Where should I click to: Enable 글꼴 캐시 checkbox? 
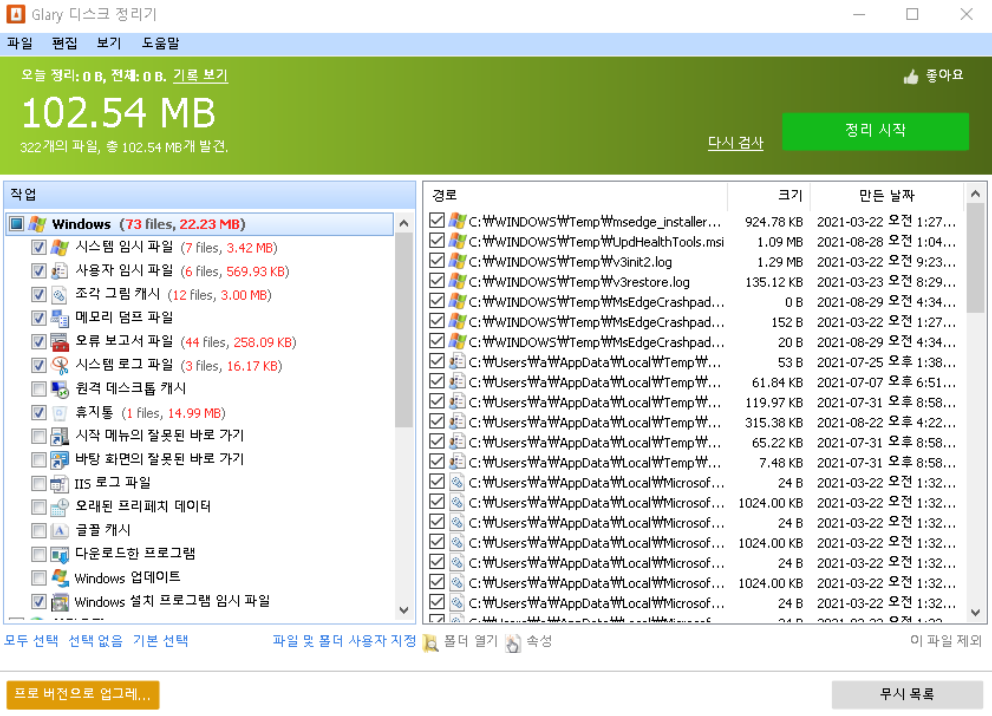pos(39,531)
